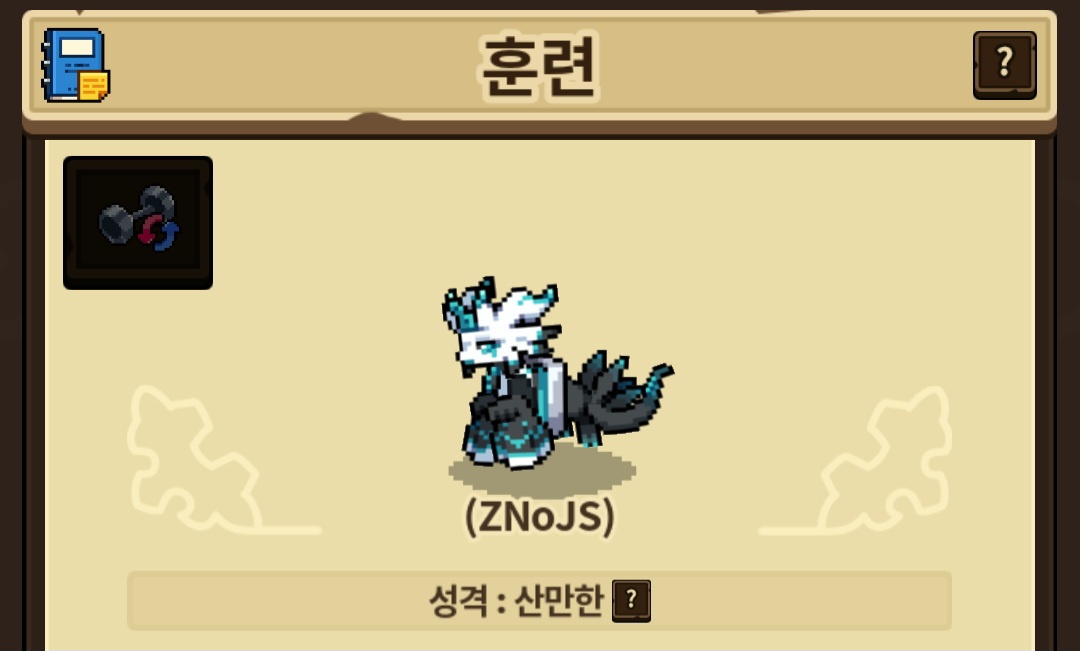Open the blue notebook icon in the header

76,65
